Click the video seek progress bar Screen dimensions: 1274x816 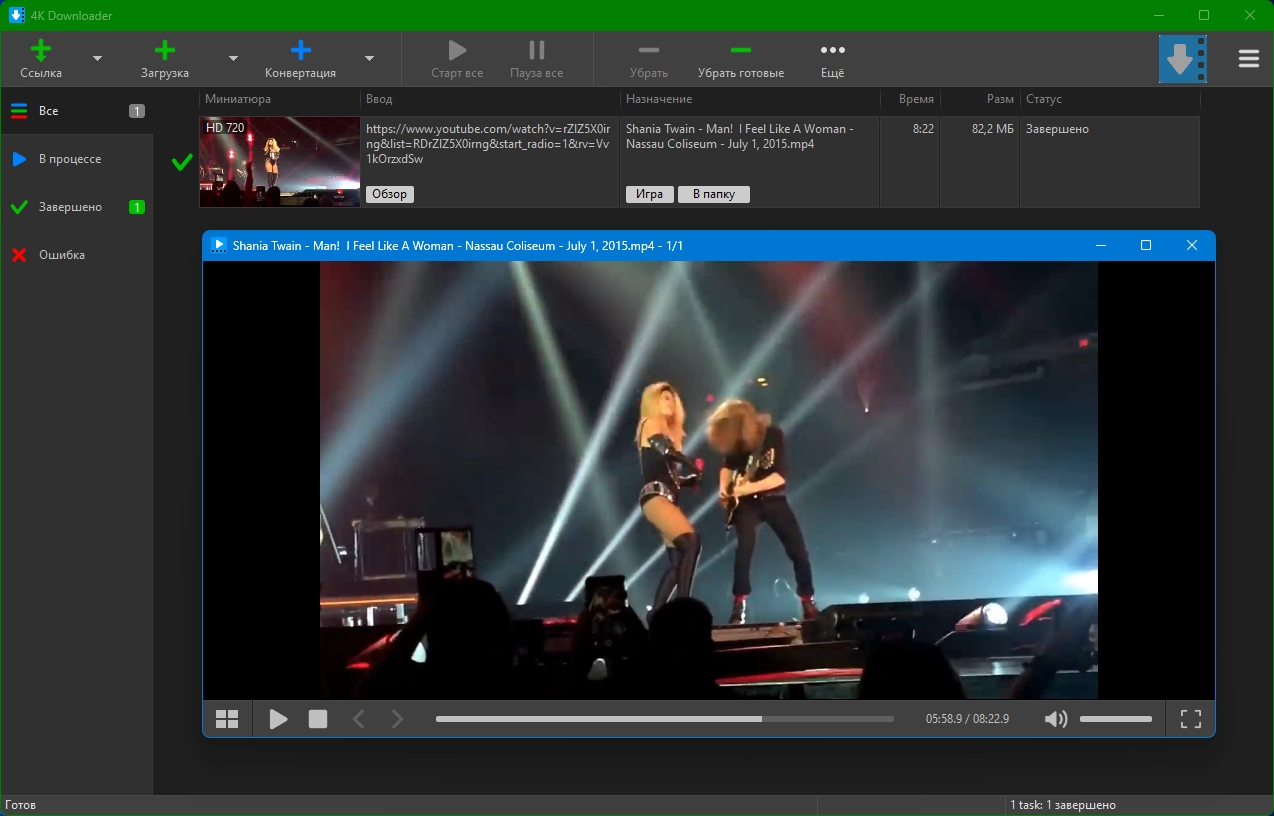(664, 719)
